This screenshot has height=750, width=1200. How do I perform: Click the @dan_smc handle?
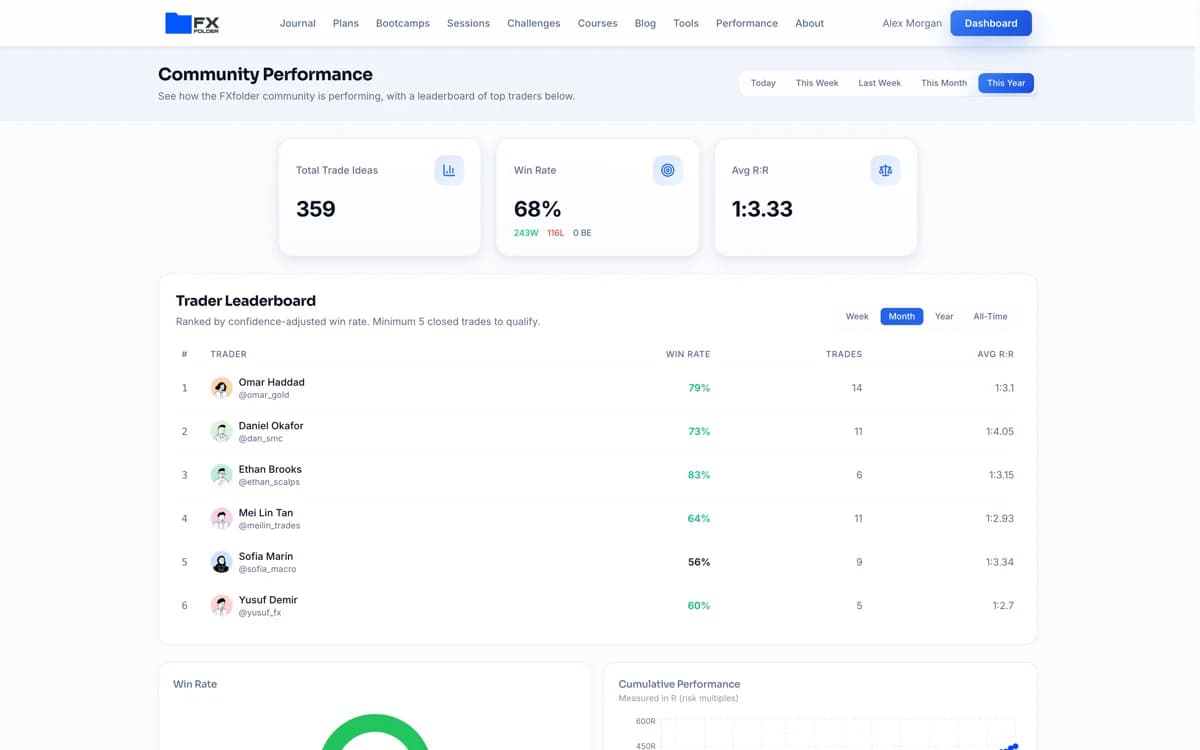tap(261, 439)
